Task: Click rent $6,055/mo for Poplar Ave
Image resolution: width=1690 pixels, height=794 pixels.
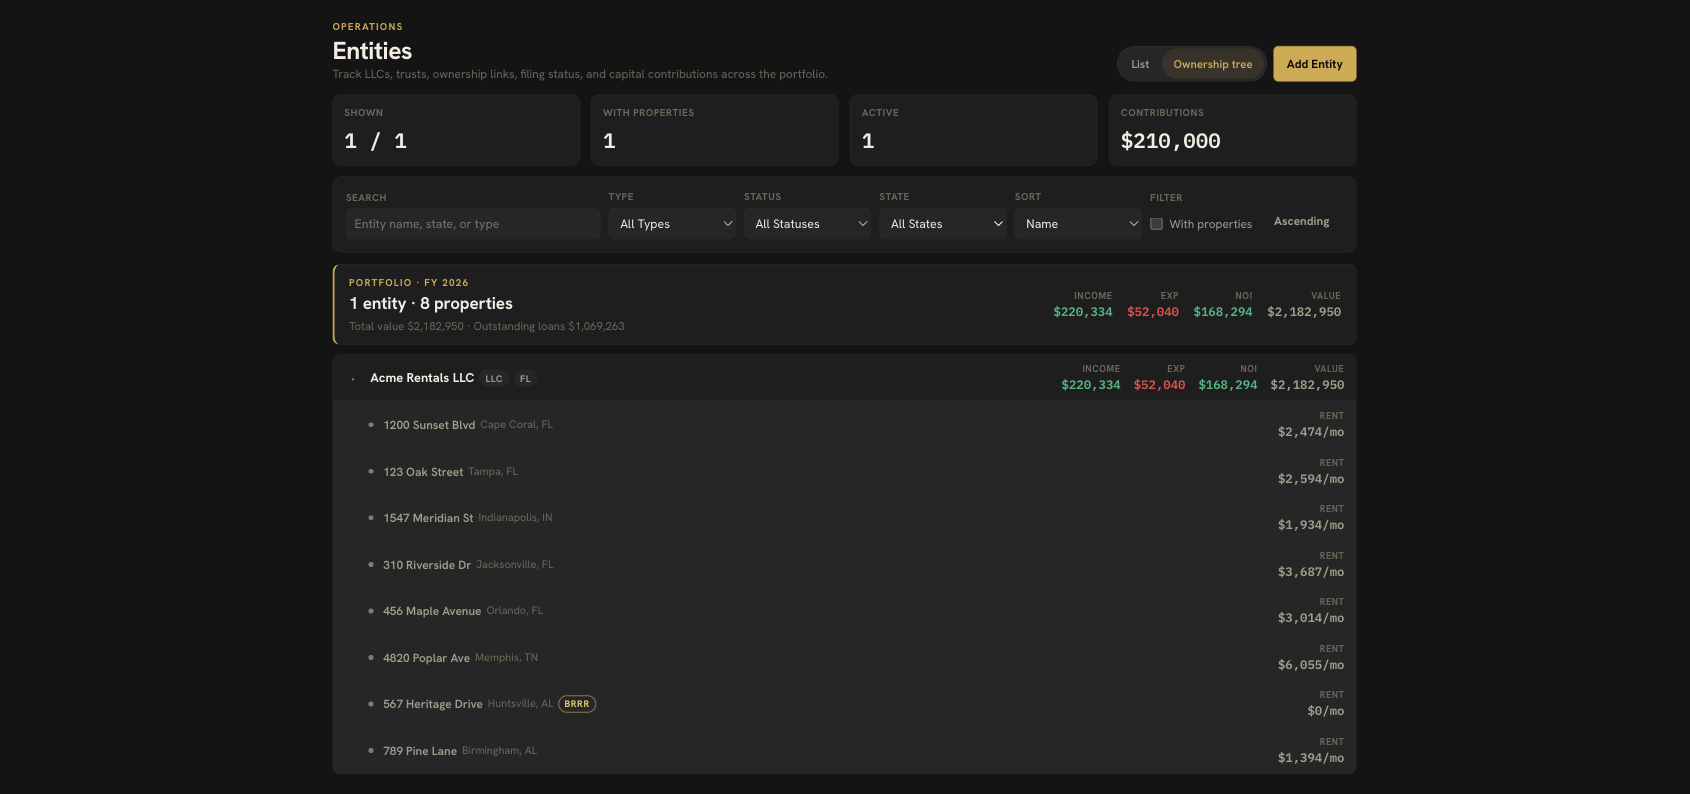Action: (x=1310, y=665)
